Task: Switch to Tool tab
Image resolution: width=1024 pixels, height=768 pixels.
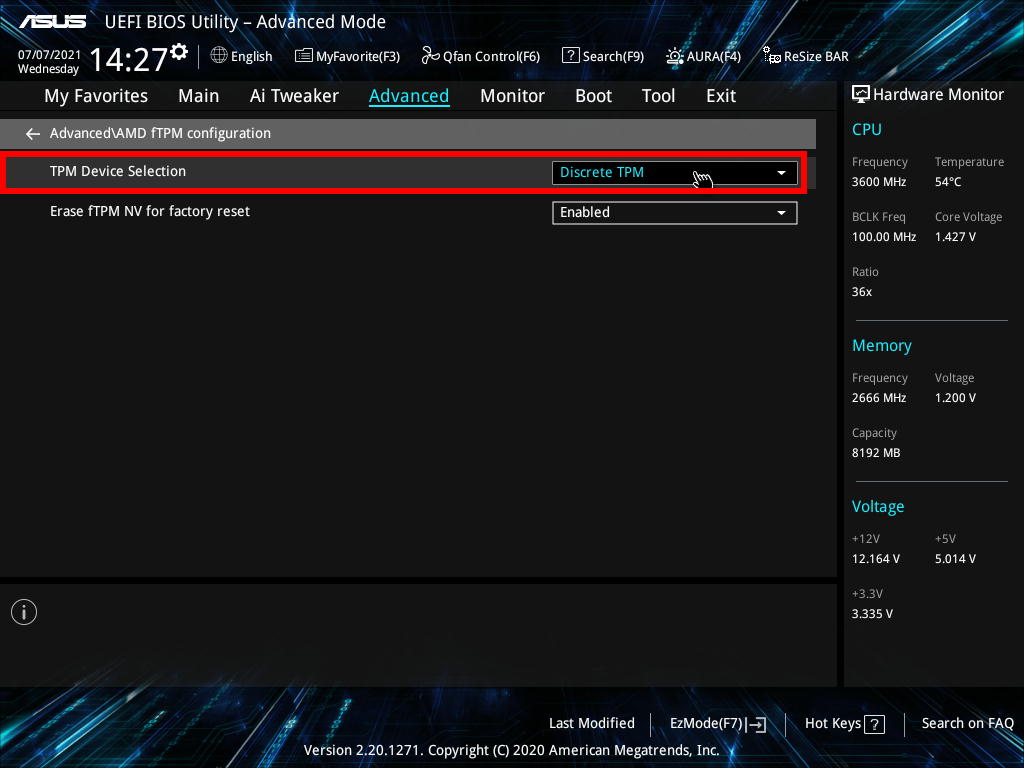Action: click(x=658, y=96)
